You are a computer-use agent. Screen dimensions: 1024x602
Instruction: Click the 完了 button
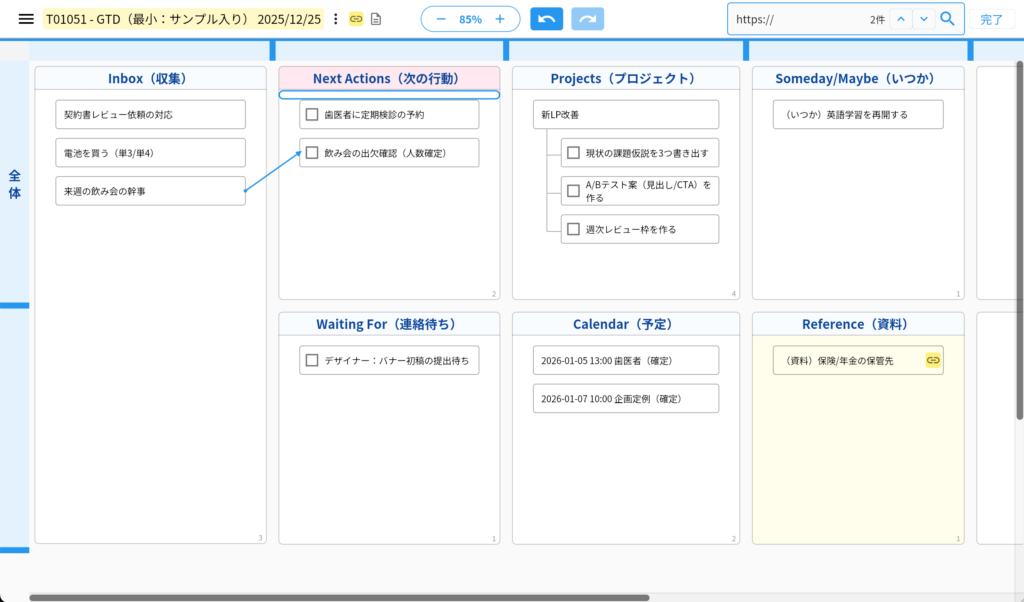point(991,19)
